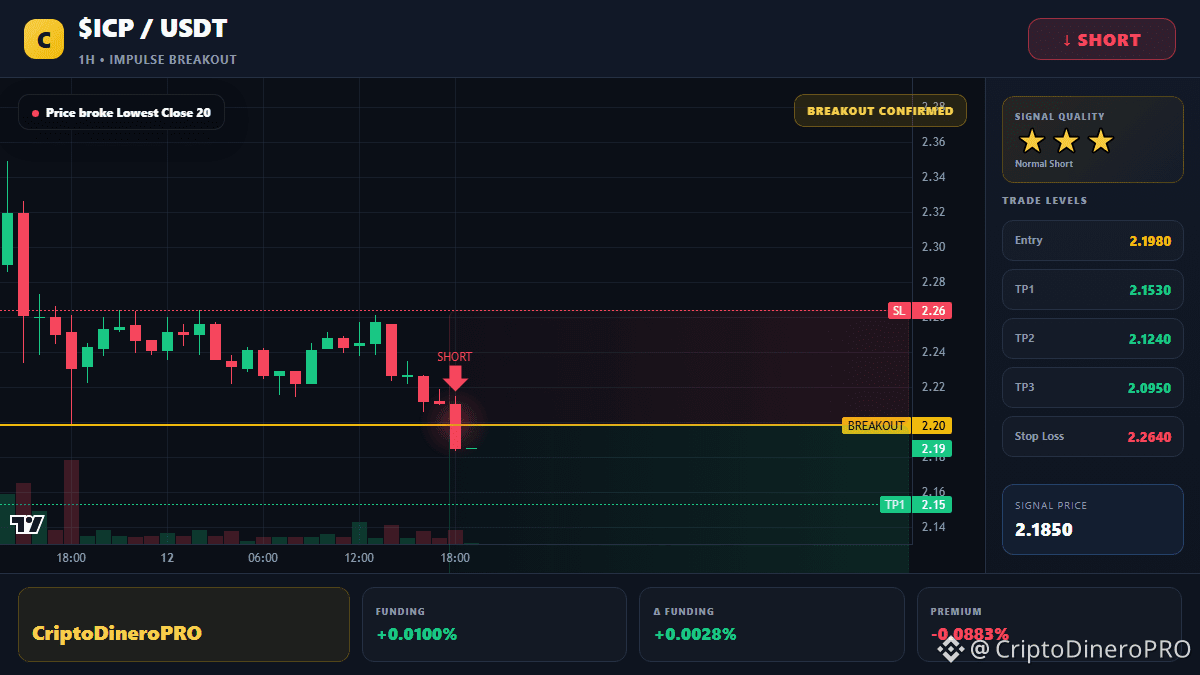This screenshot has height=675, width=1200.
Task: Click the BREAKOUT CONFIRMED badge
Action: coord(880,111)
